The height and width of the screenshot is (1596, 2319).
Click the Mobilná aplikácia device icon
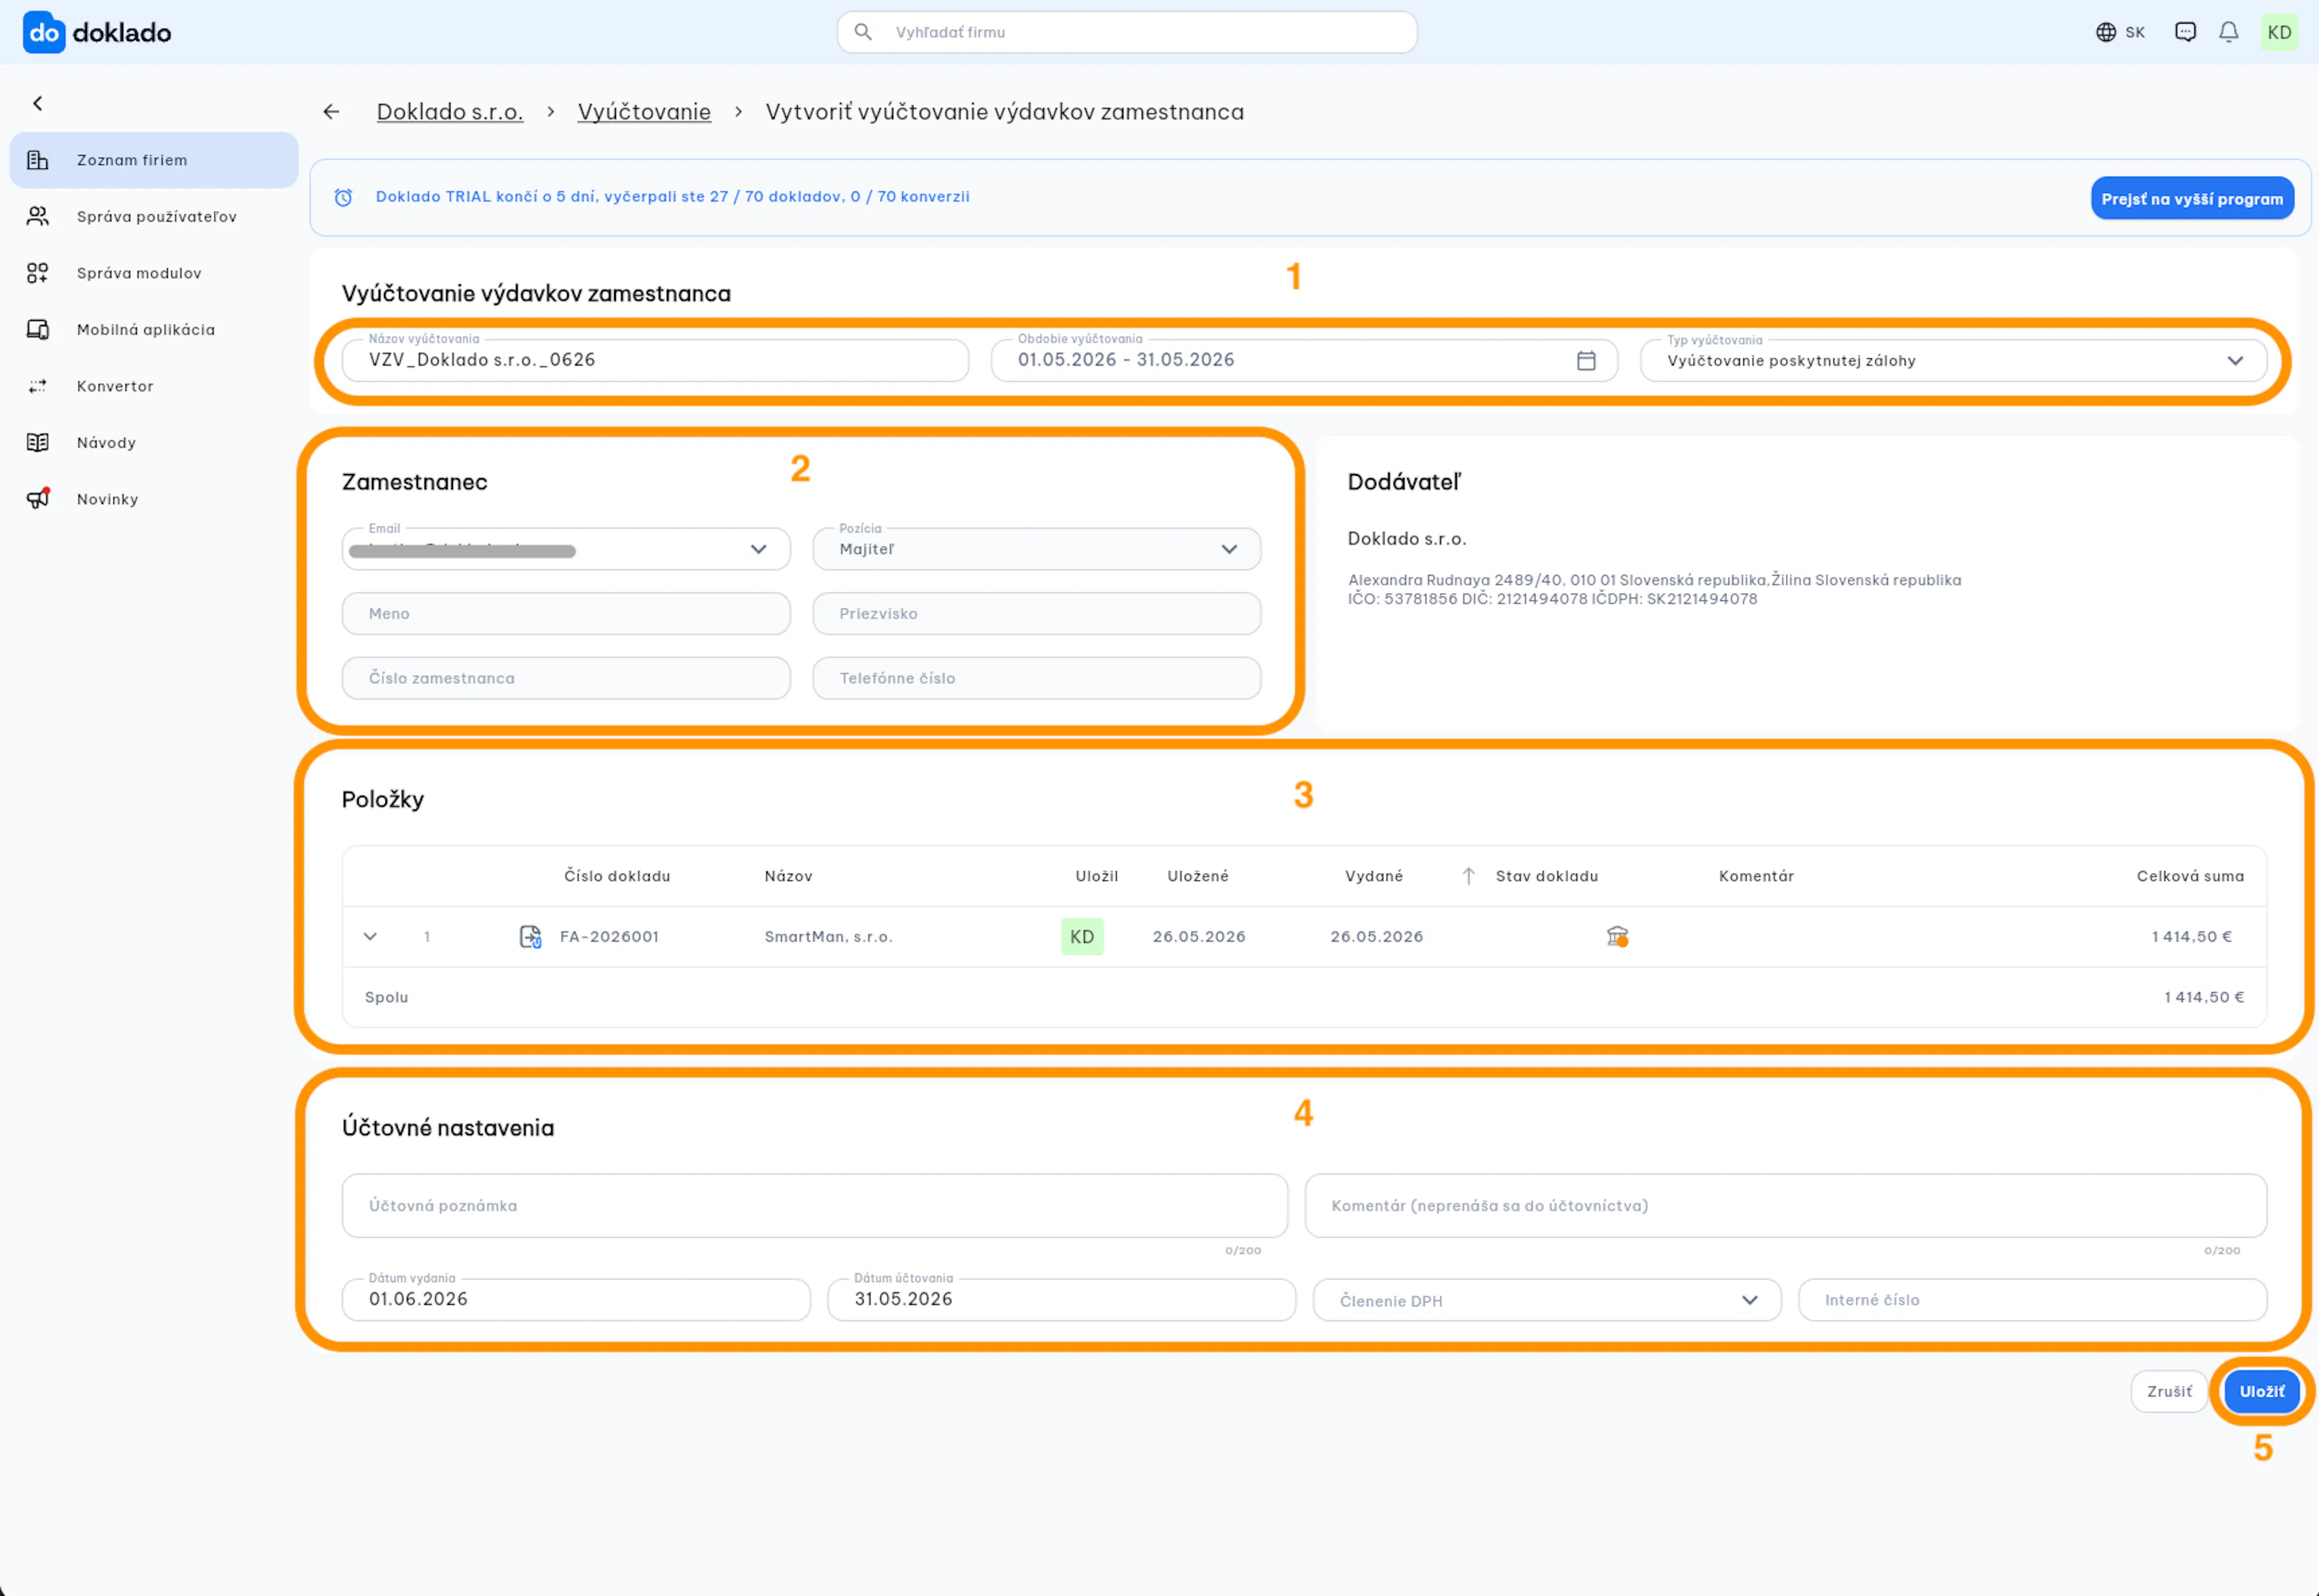[38, 329]
